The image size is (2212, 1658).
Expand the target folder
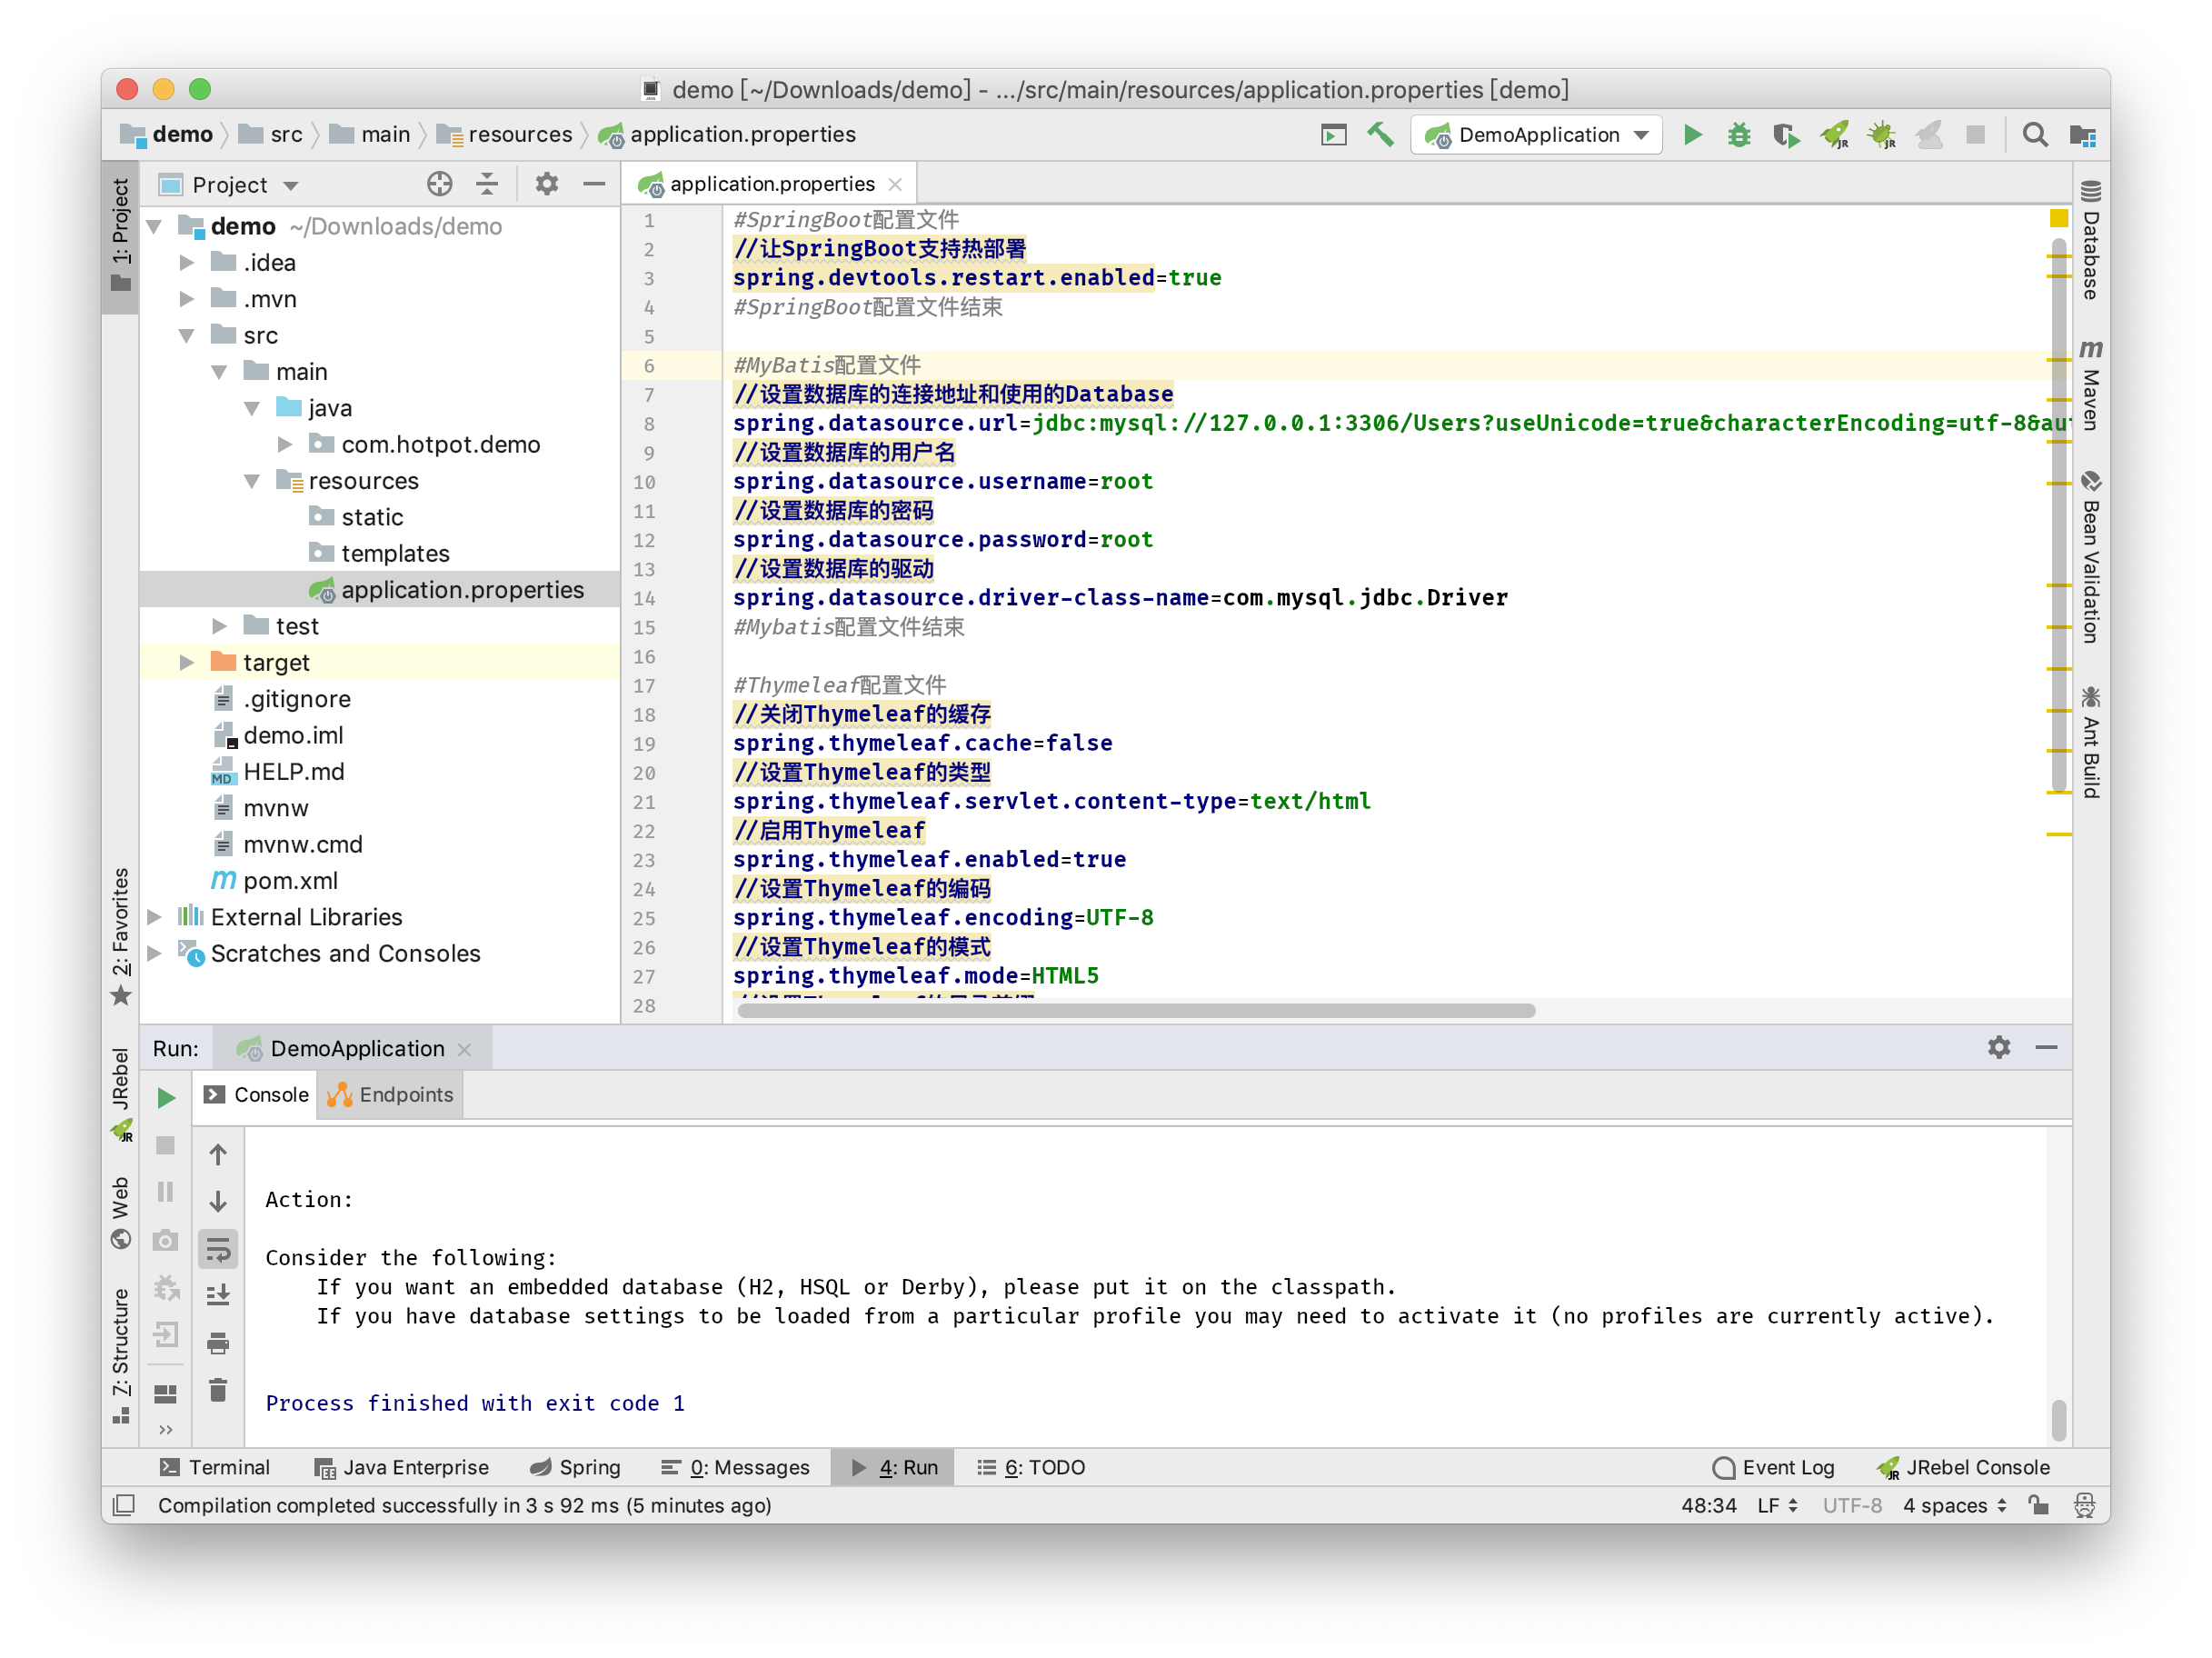186,663
